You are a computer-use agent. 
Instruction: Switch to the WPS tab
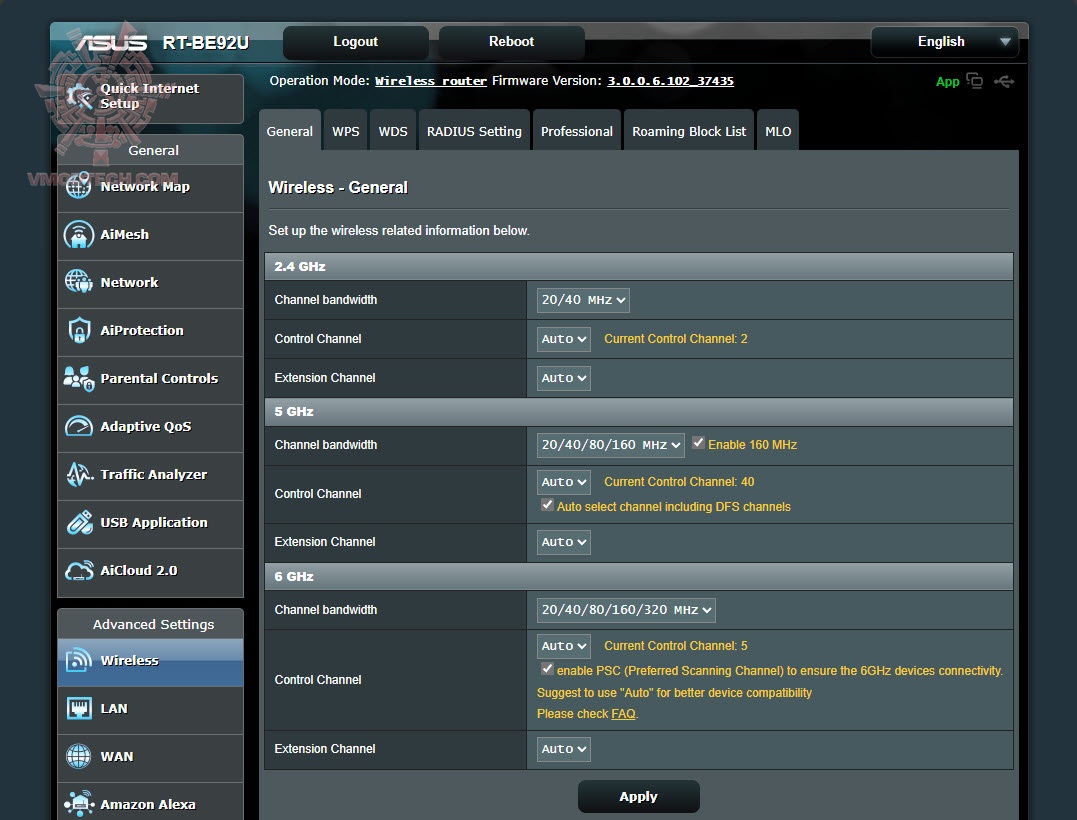click(x=345, y=130)
